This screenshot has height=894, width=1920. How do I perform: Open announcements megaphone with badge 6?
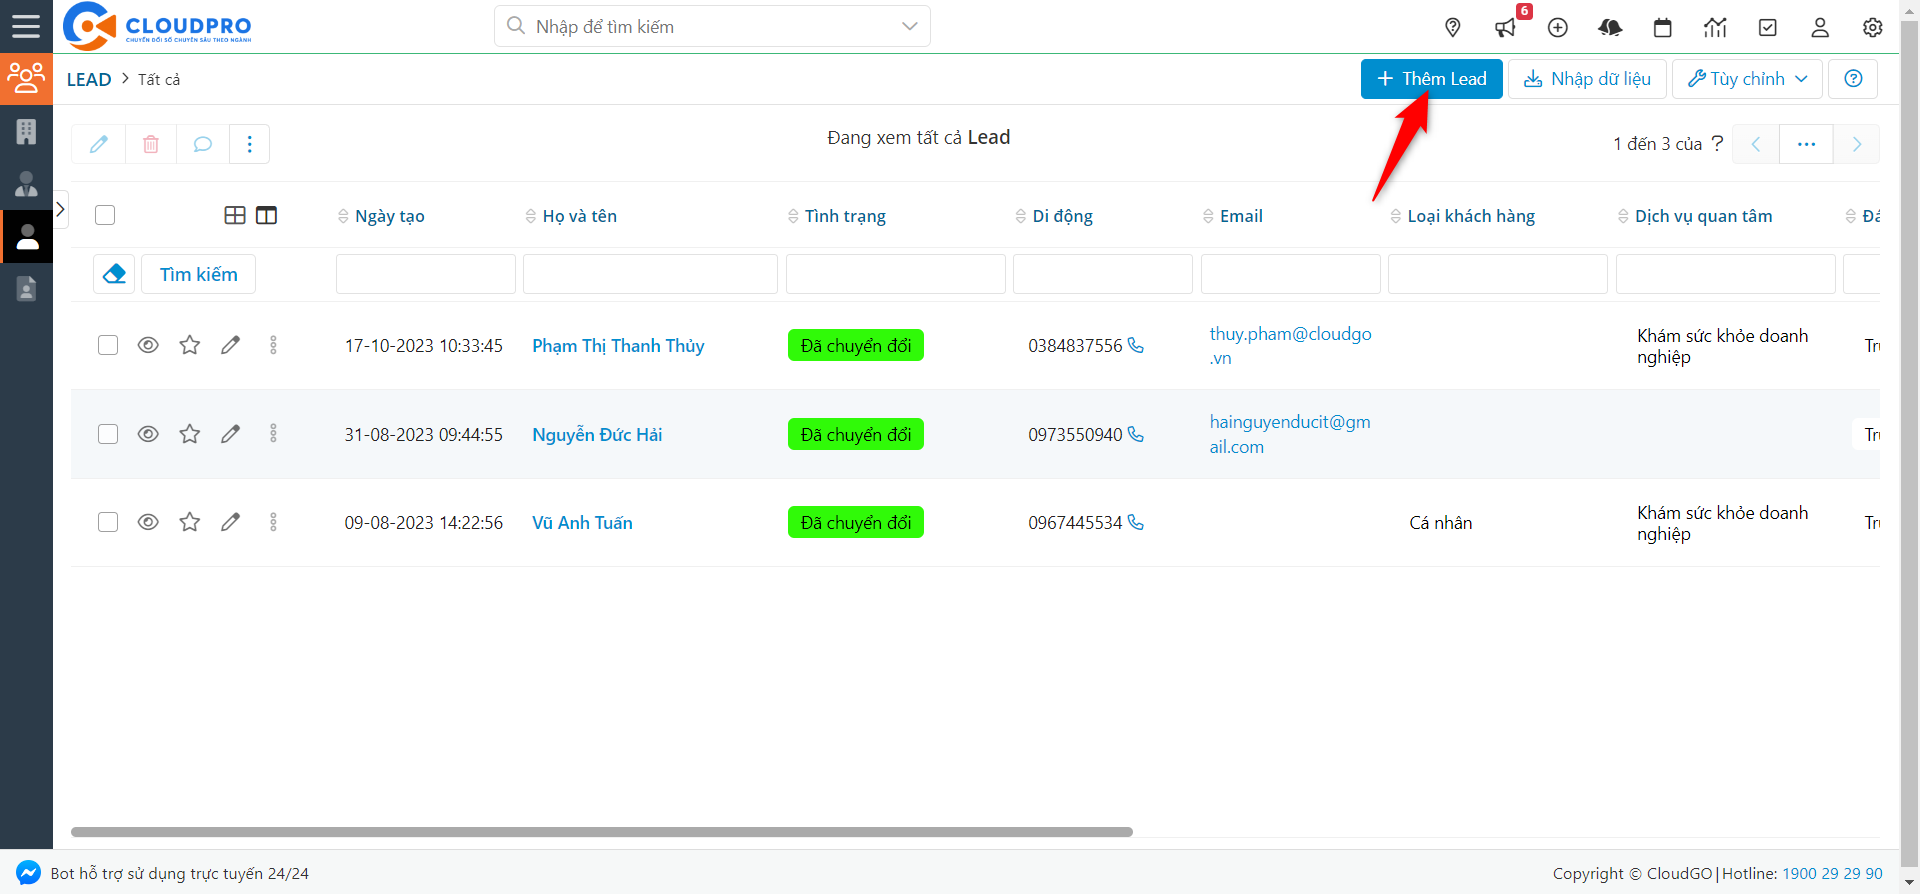[1506, 28]
